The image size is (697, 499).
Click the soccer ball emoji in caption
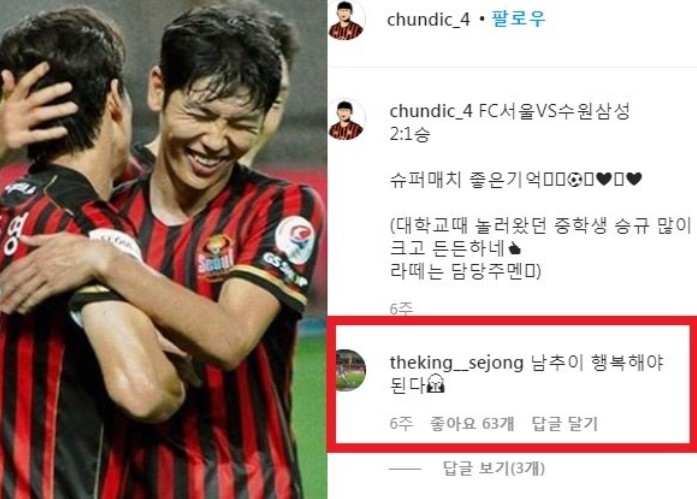click(574, 180)
